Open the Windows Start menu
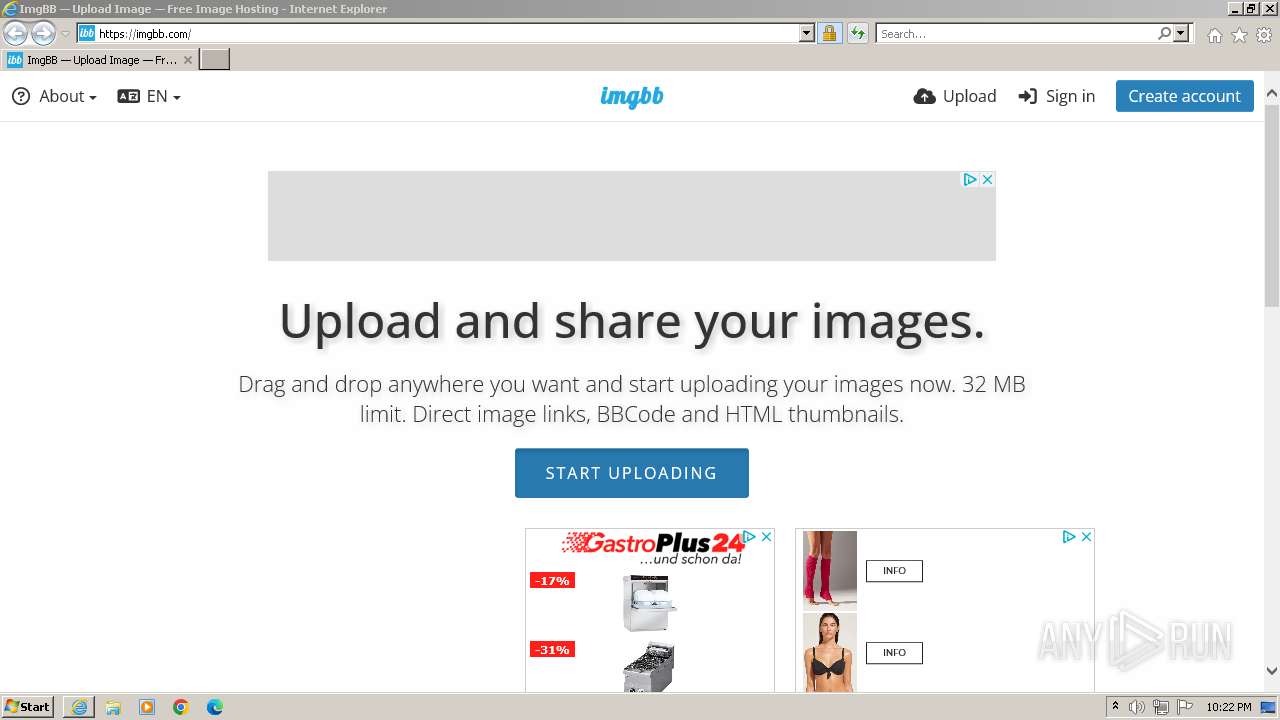 coord(28,707)
